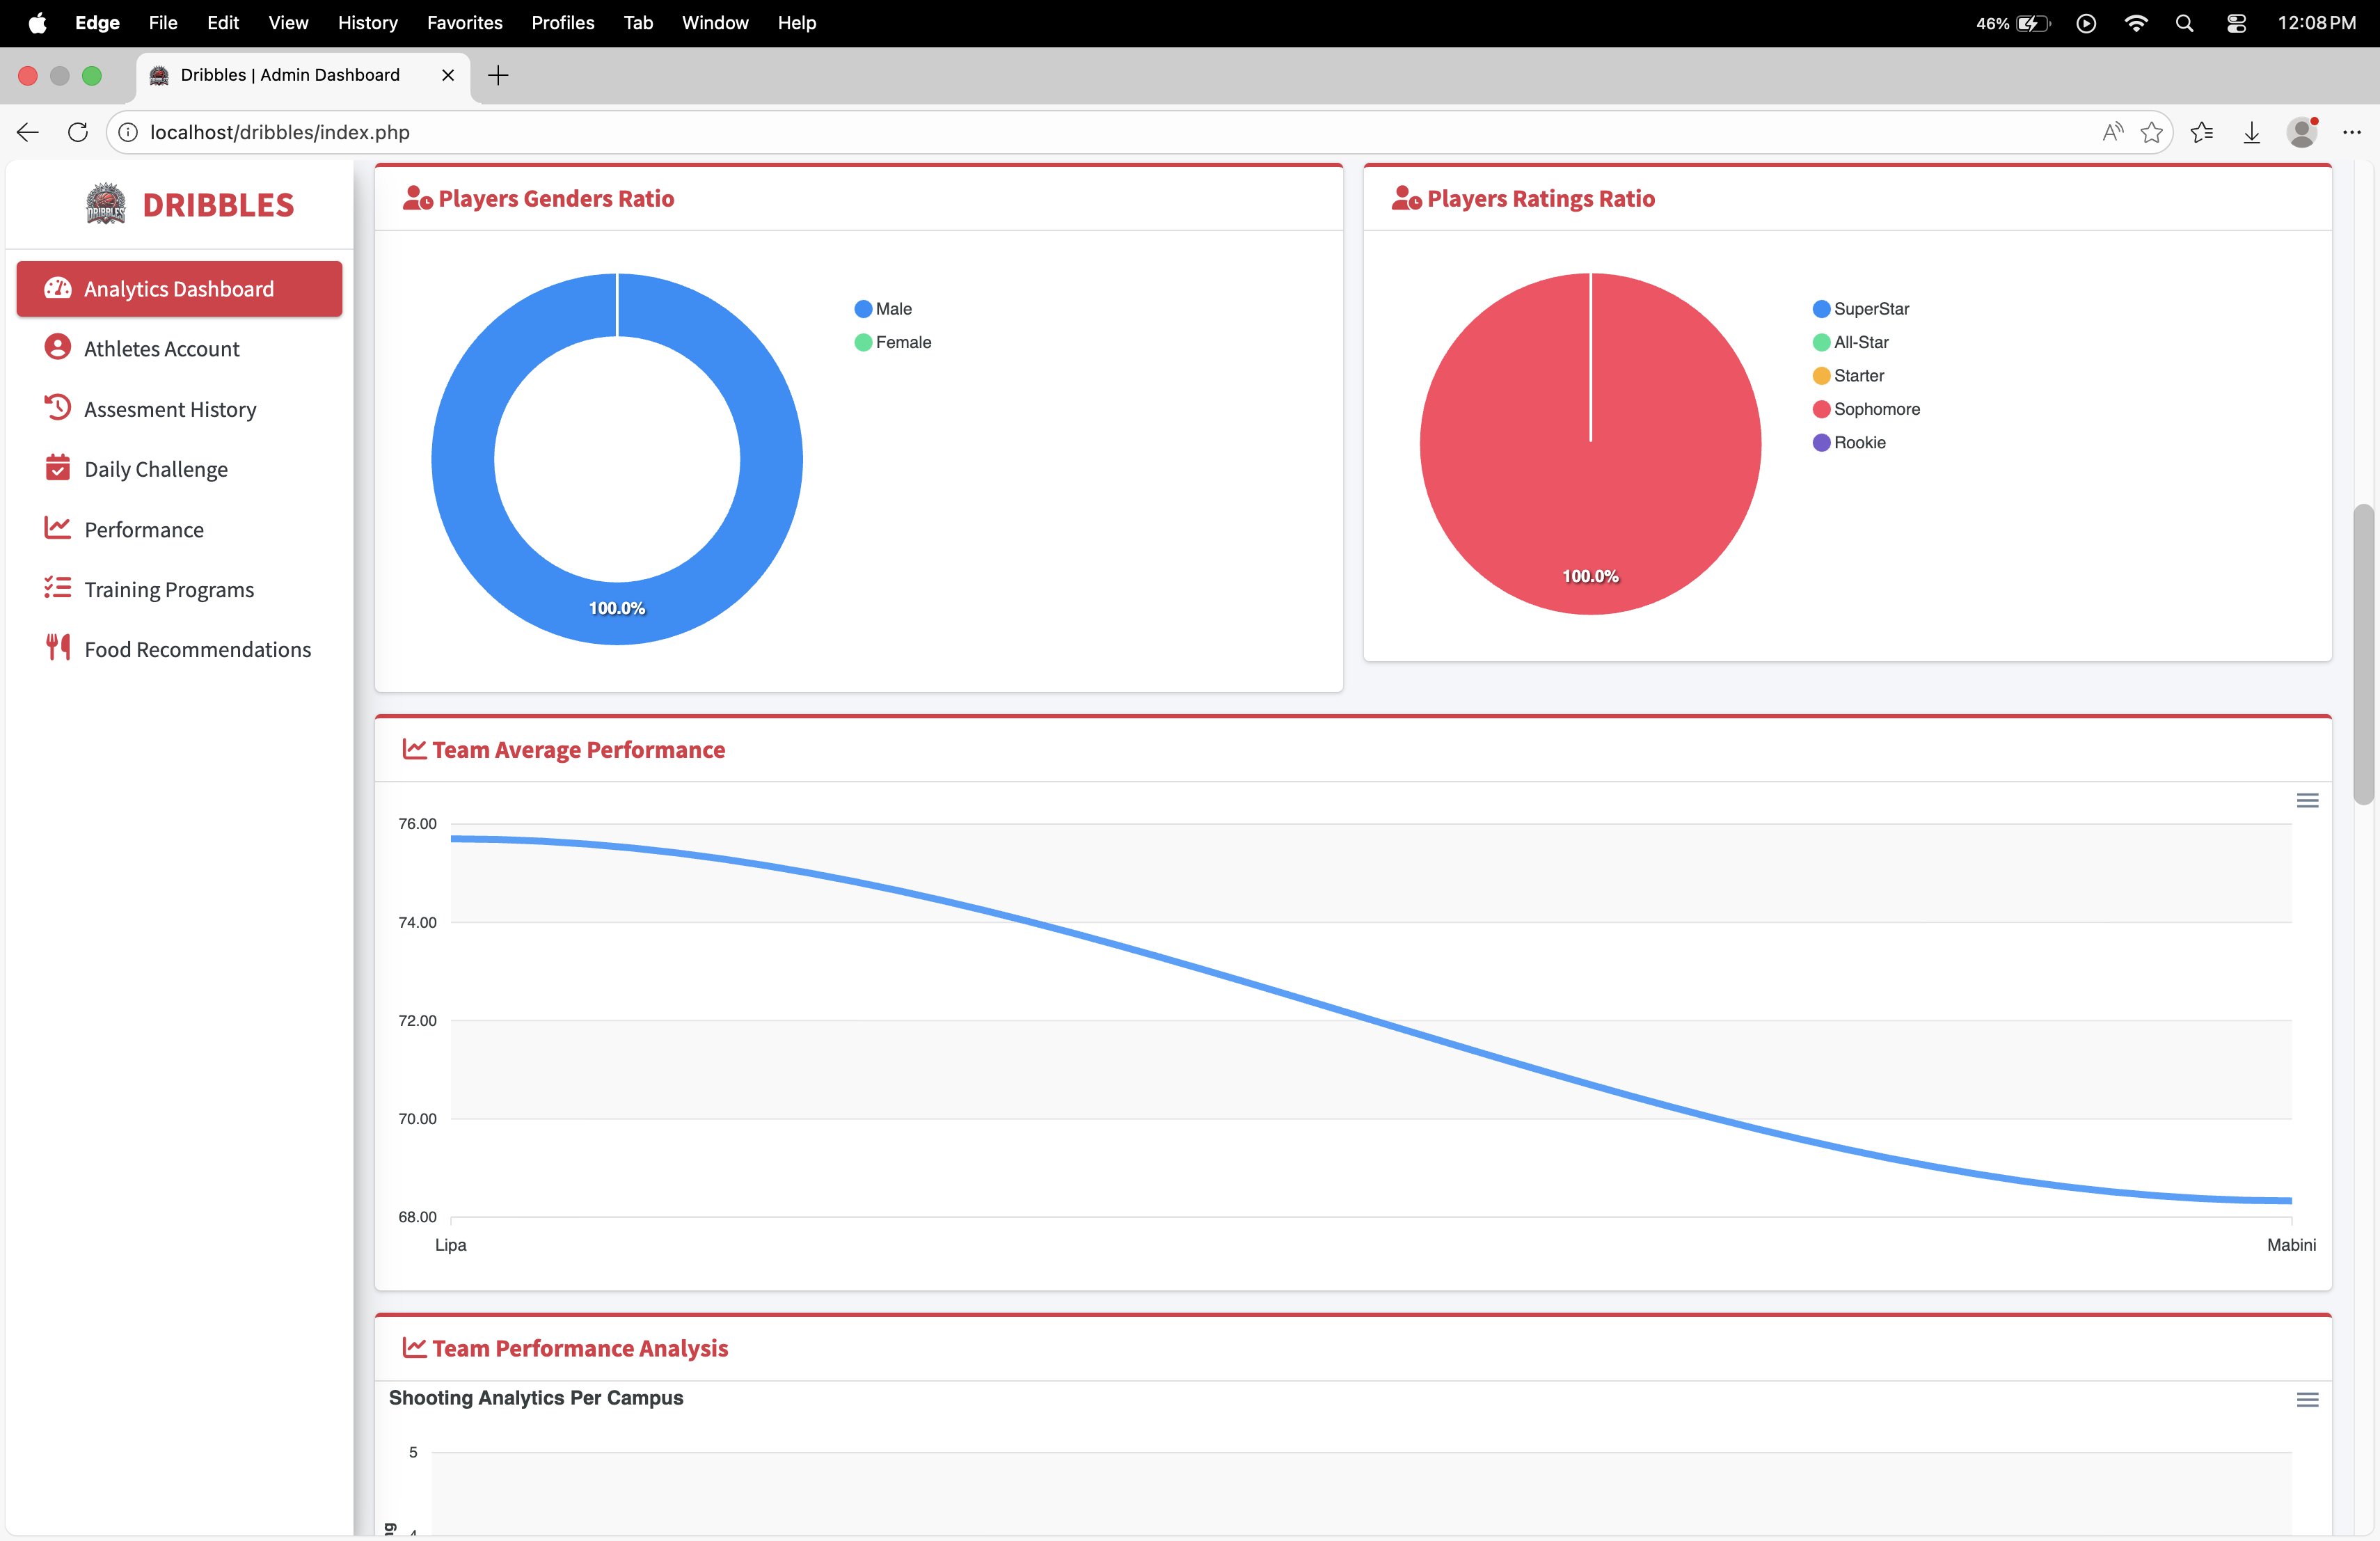
Task: Toggle Female series in genders legend
Action: coord(893,342)
